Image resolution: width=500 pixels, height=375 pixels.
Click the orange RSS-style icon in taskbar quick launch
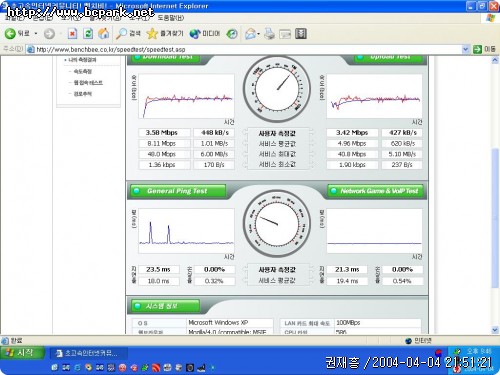(156, 368)
